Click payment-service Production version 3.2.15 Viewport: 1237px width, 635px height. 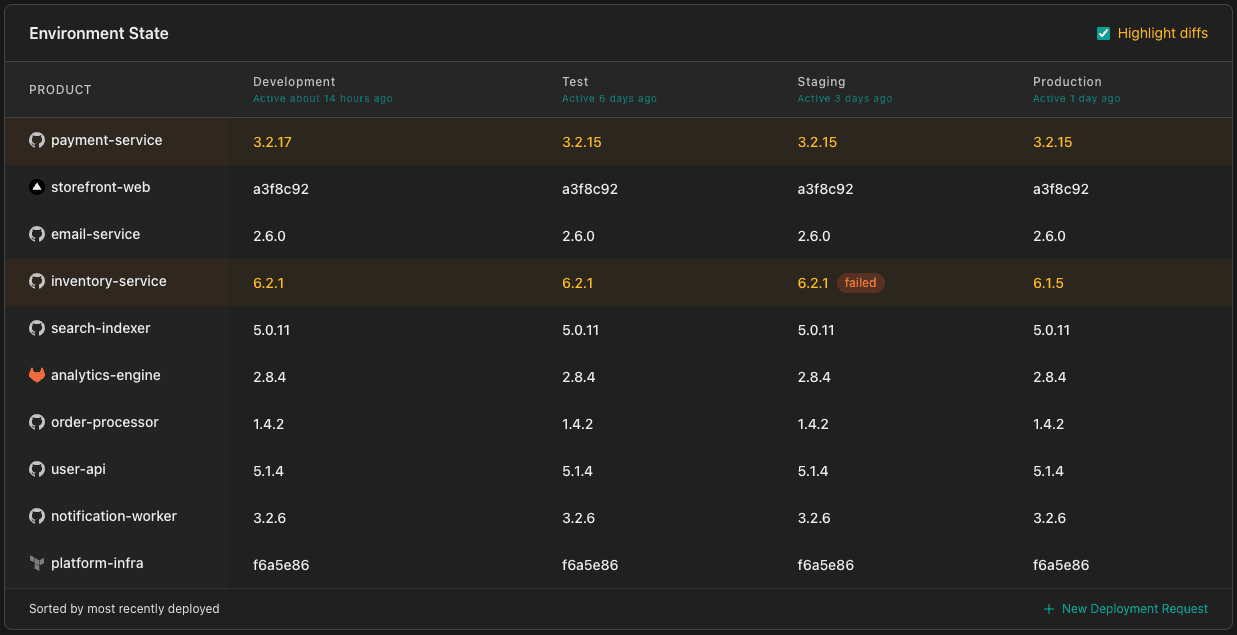coord(1052,142)
